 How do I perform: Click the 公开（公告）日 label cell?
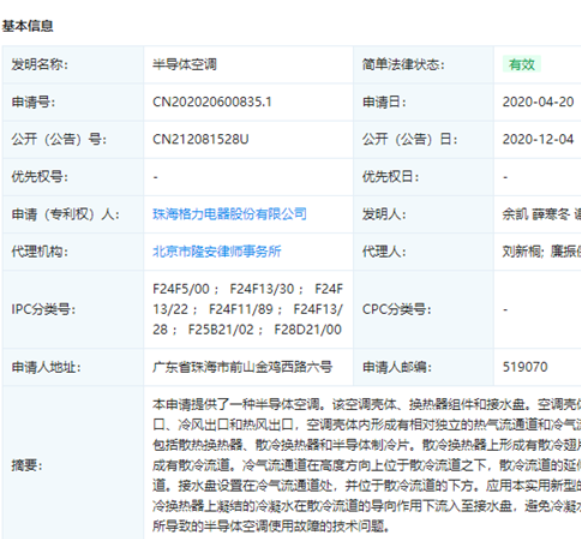click(423, 139)
